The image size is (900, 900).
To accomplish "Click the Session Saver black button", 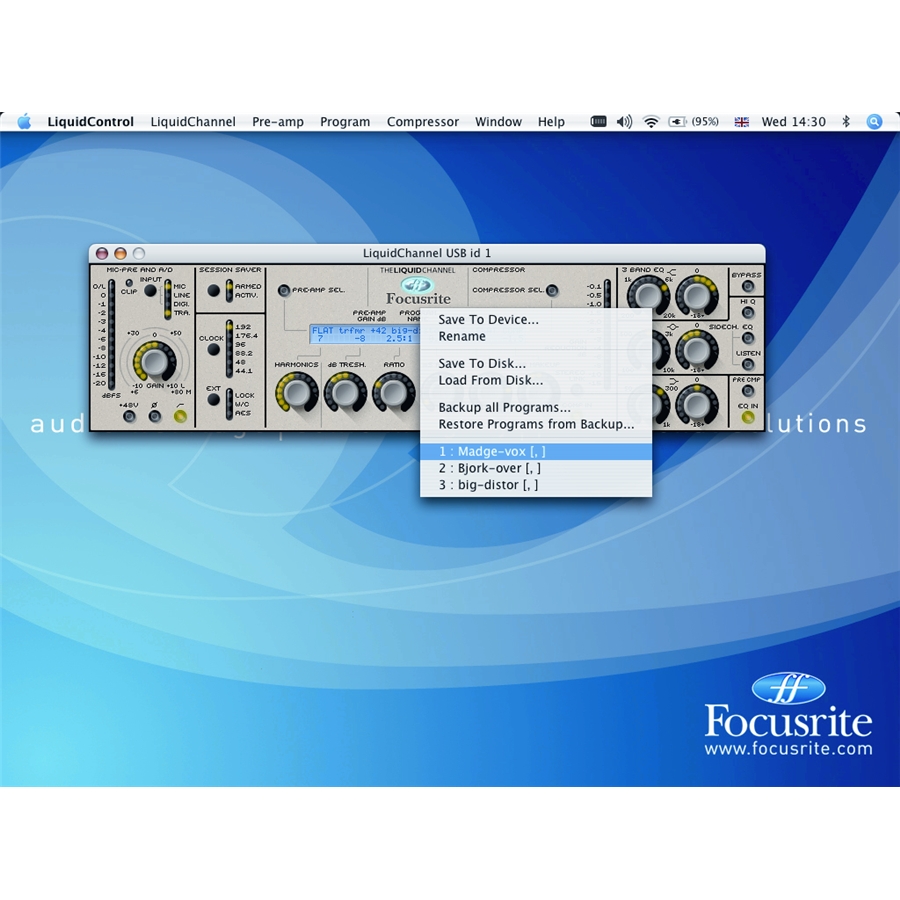I will [x=214, y=290].
